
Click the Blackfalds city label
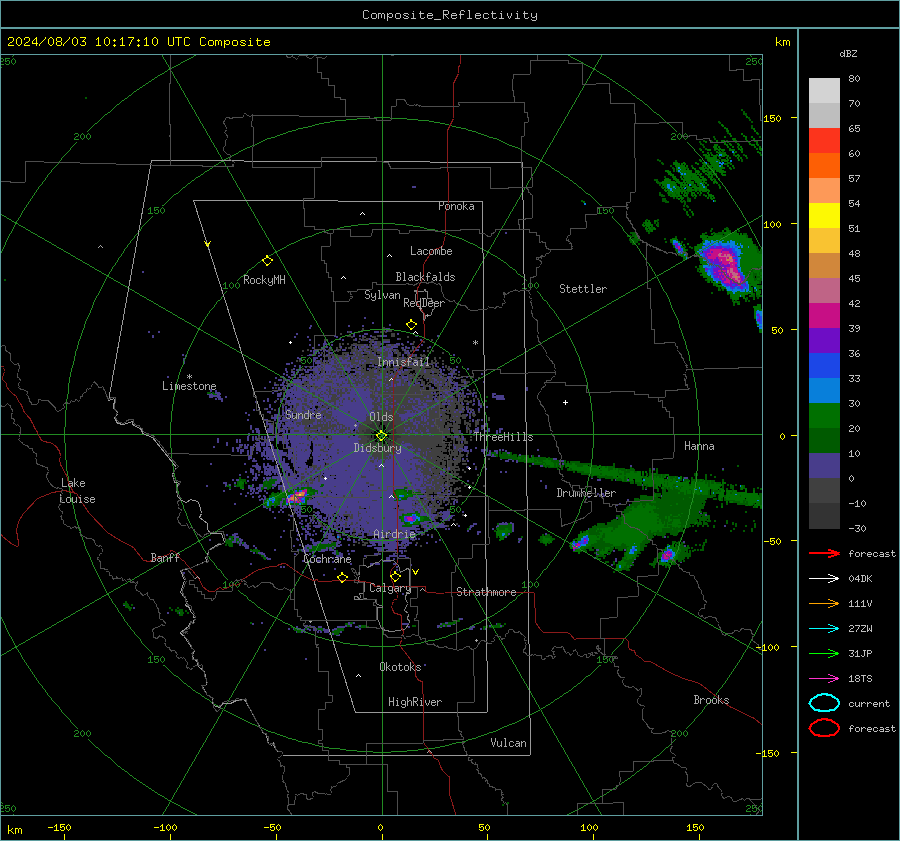(425, 277)
